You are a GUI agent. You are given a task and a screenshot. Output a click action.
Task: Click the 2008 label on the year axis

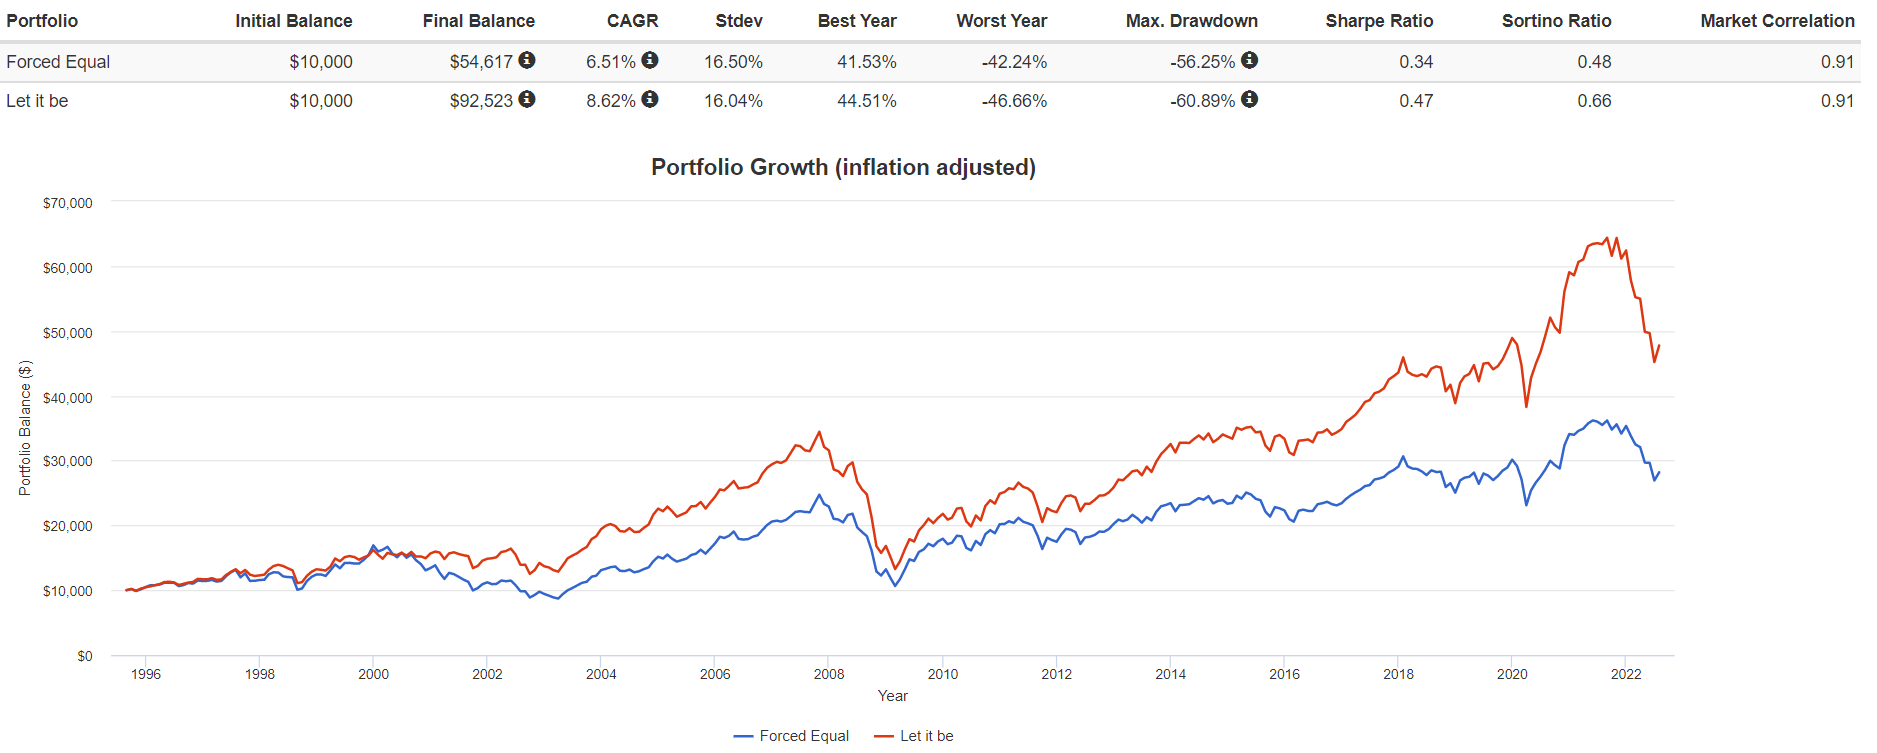829,674
